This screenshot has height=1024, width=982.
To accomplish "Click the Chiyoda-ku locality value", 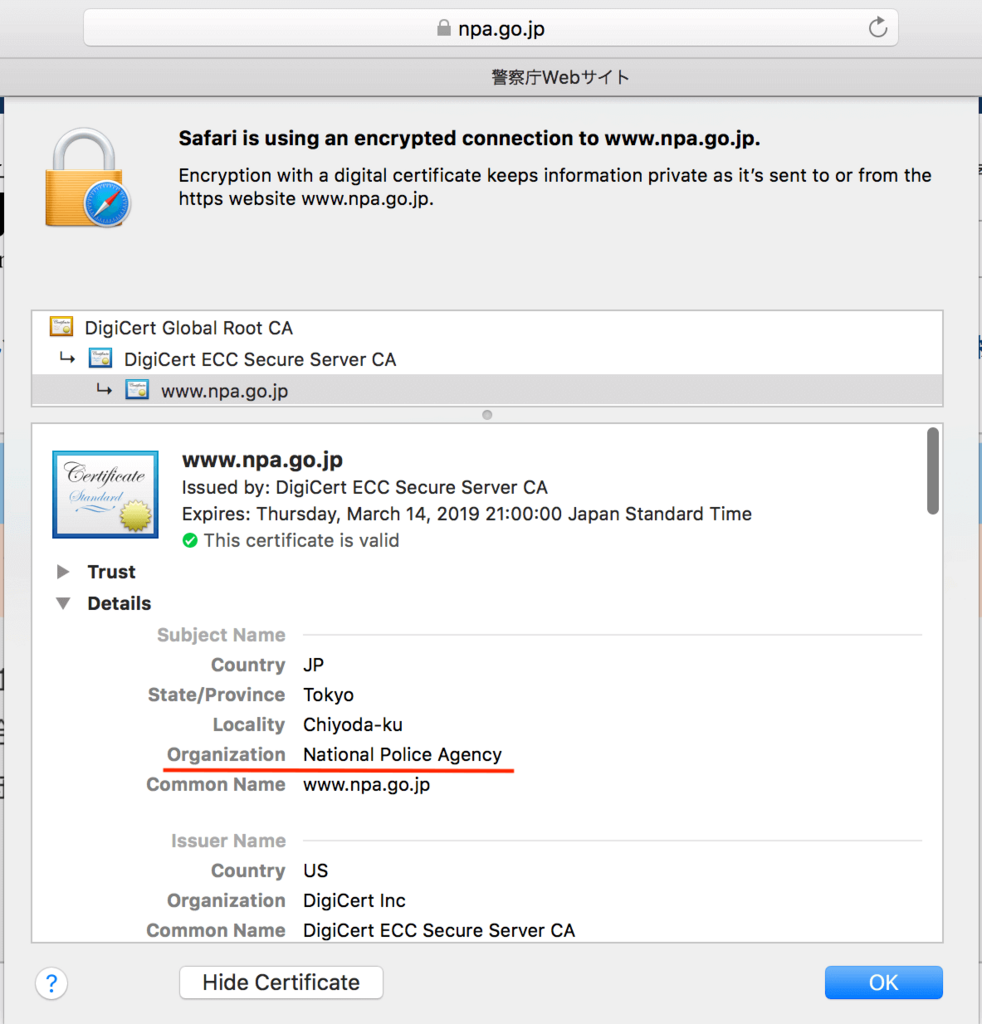I will pos(353,724).
